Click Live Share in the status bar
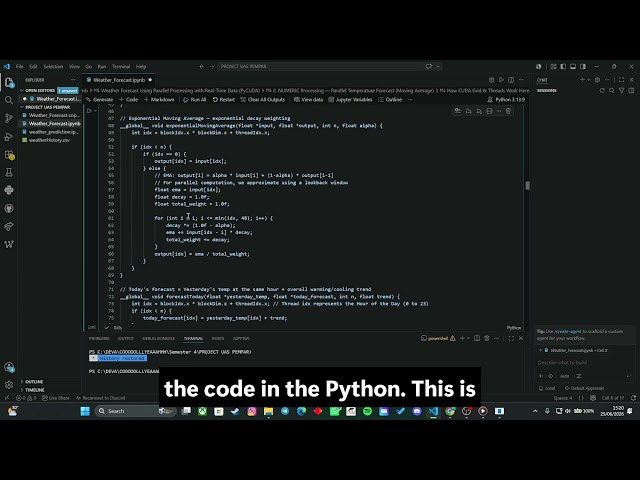 pos(56,398)
